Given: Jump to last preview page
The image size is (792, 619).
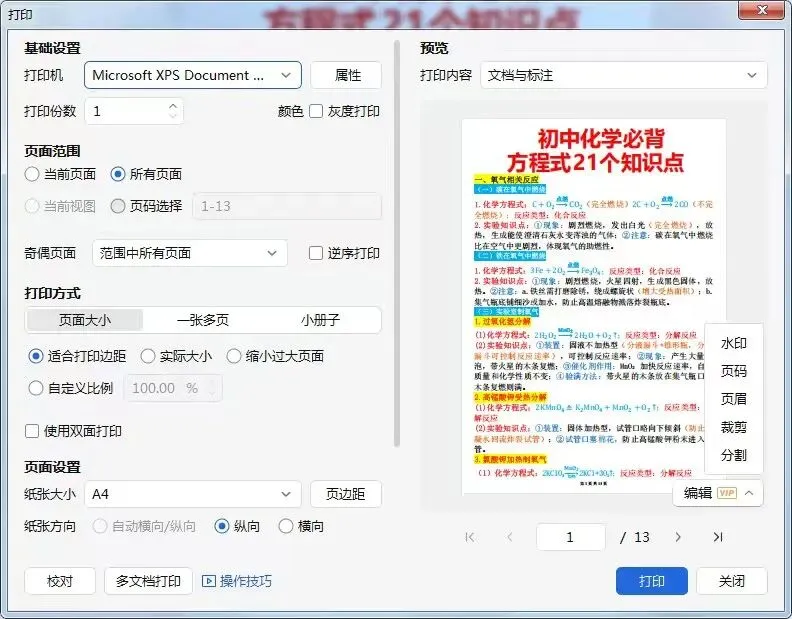Looking at the screenshot, I should click(x=718, y=537).
